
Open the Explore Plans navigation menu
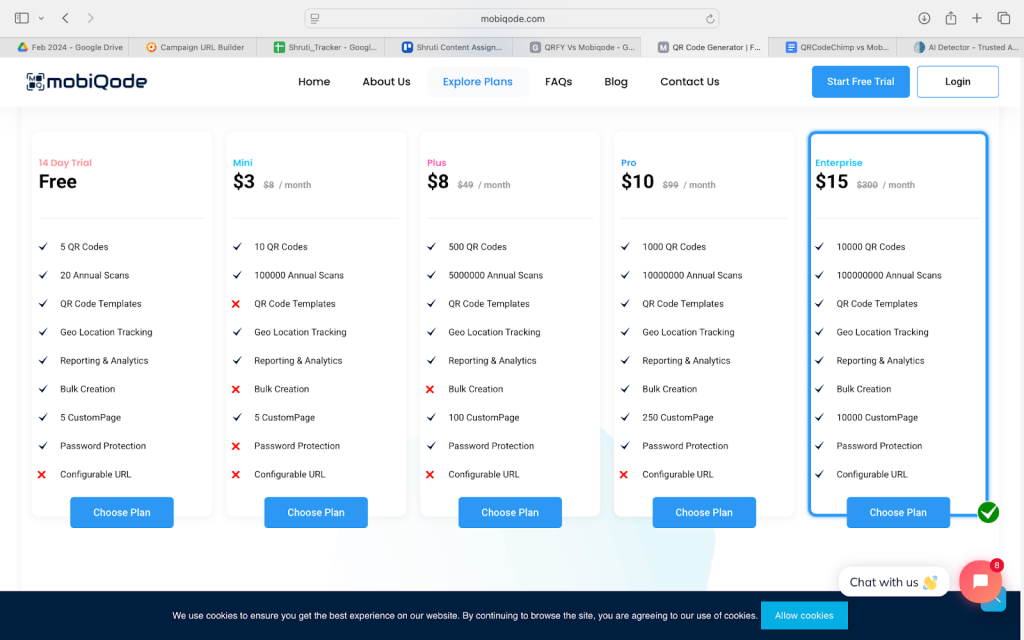point(477,82)
